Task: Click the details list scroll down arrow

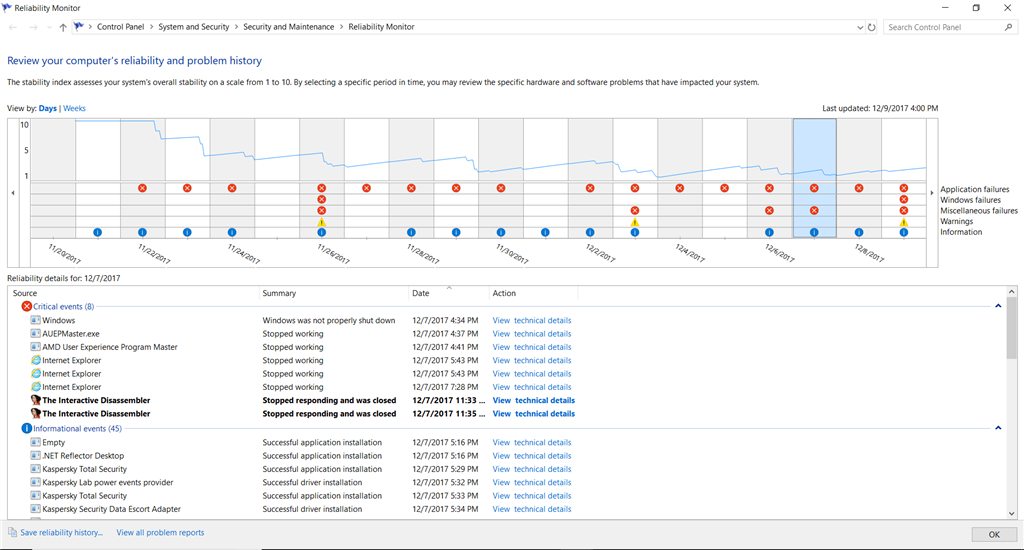Action: [x=1012, y=513]
